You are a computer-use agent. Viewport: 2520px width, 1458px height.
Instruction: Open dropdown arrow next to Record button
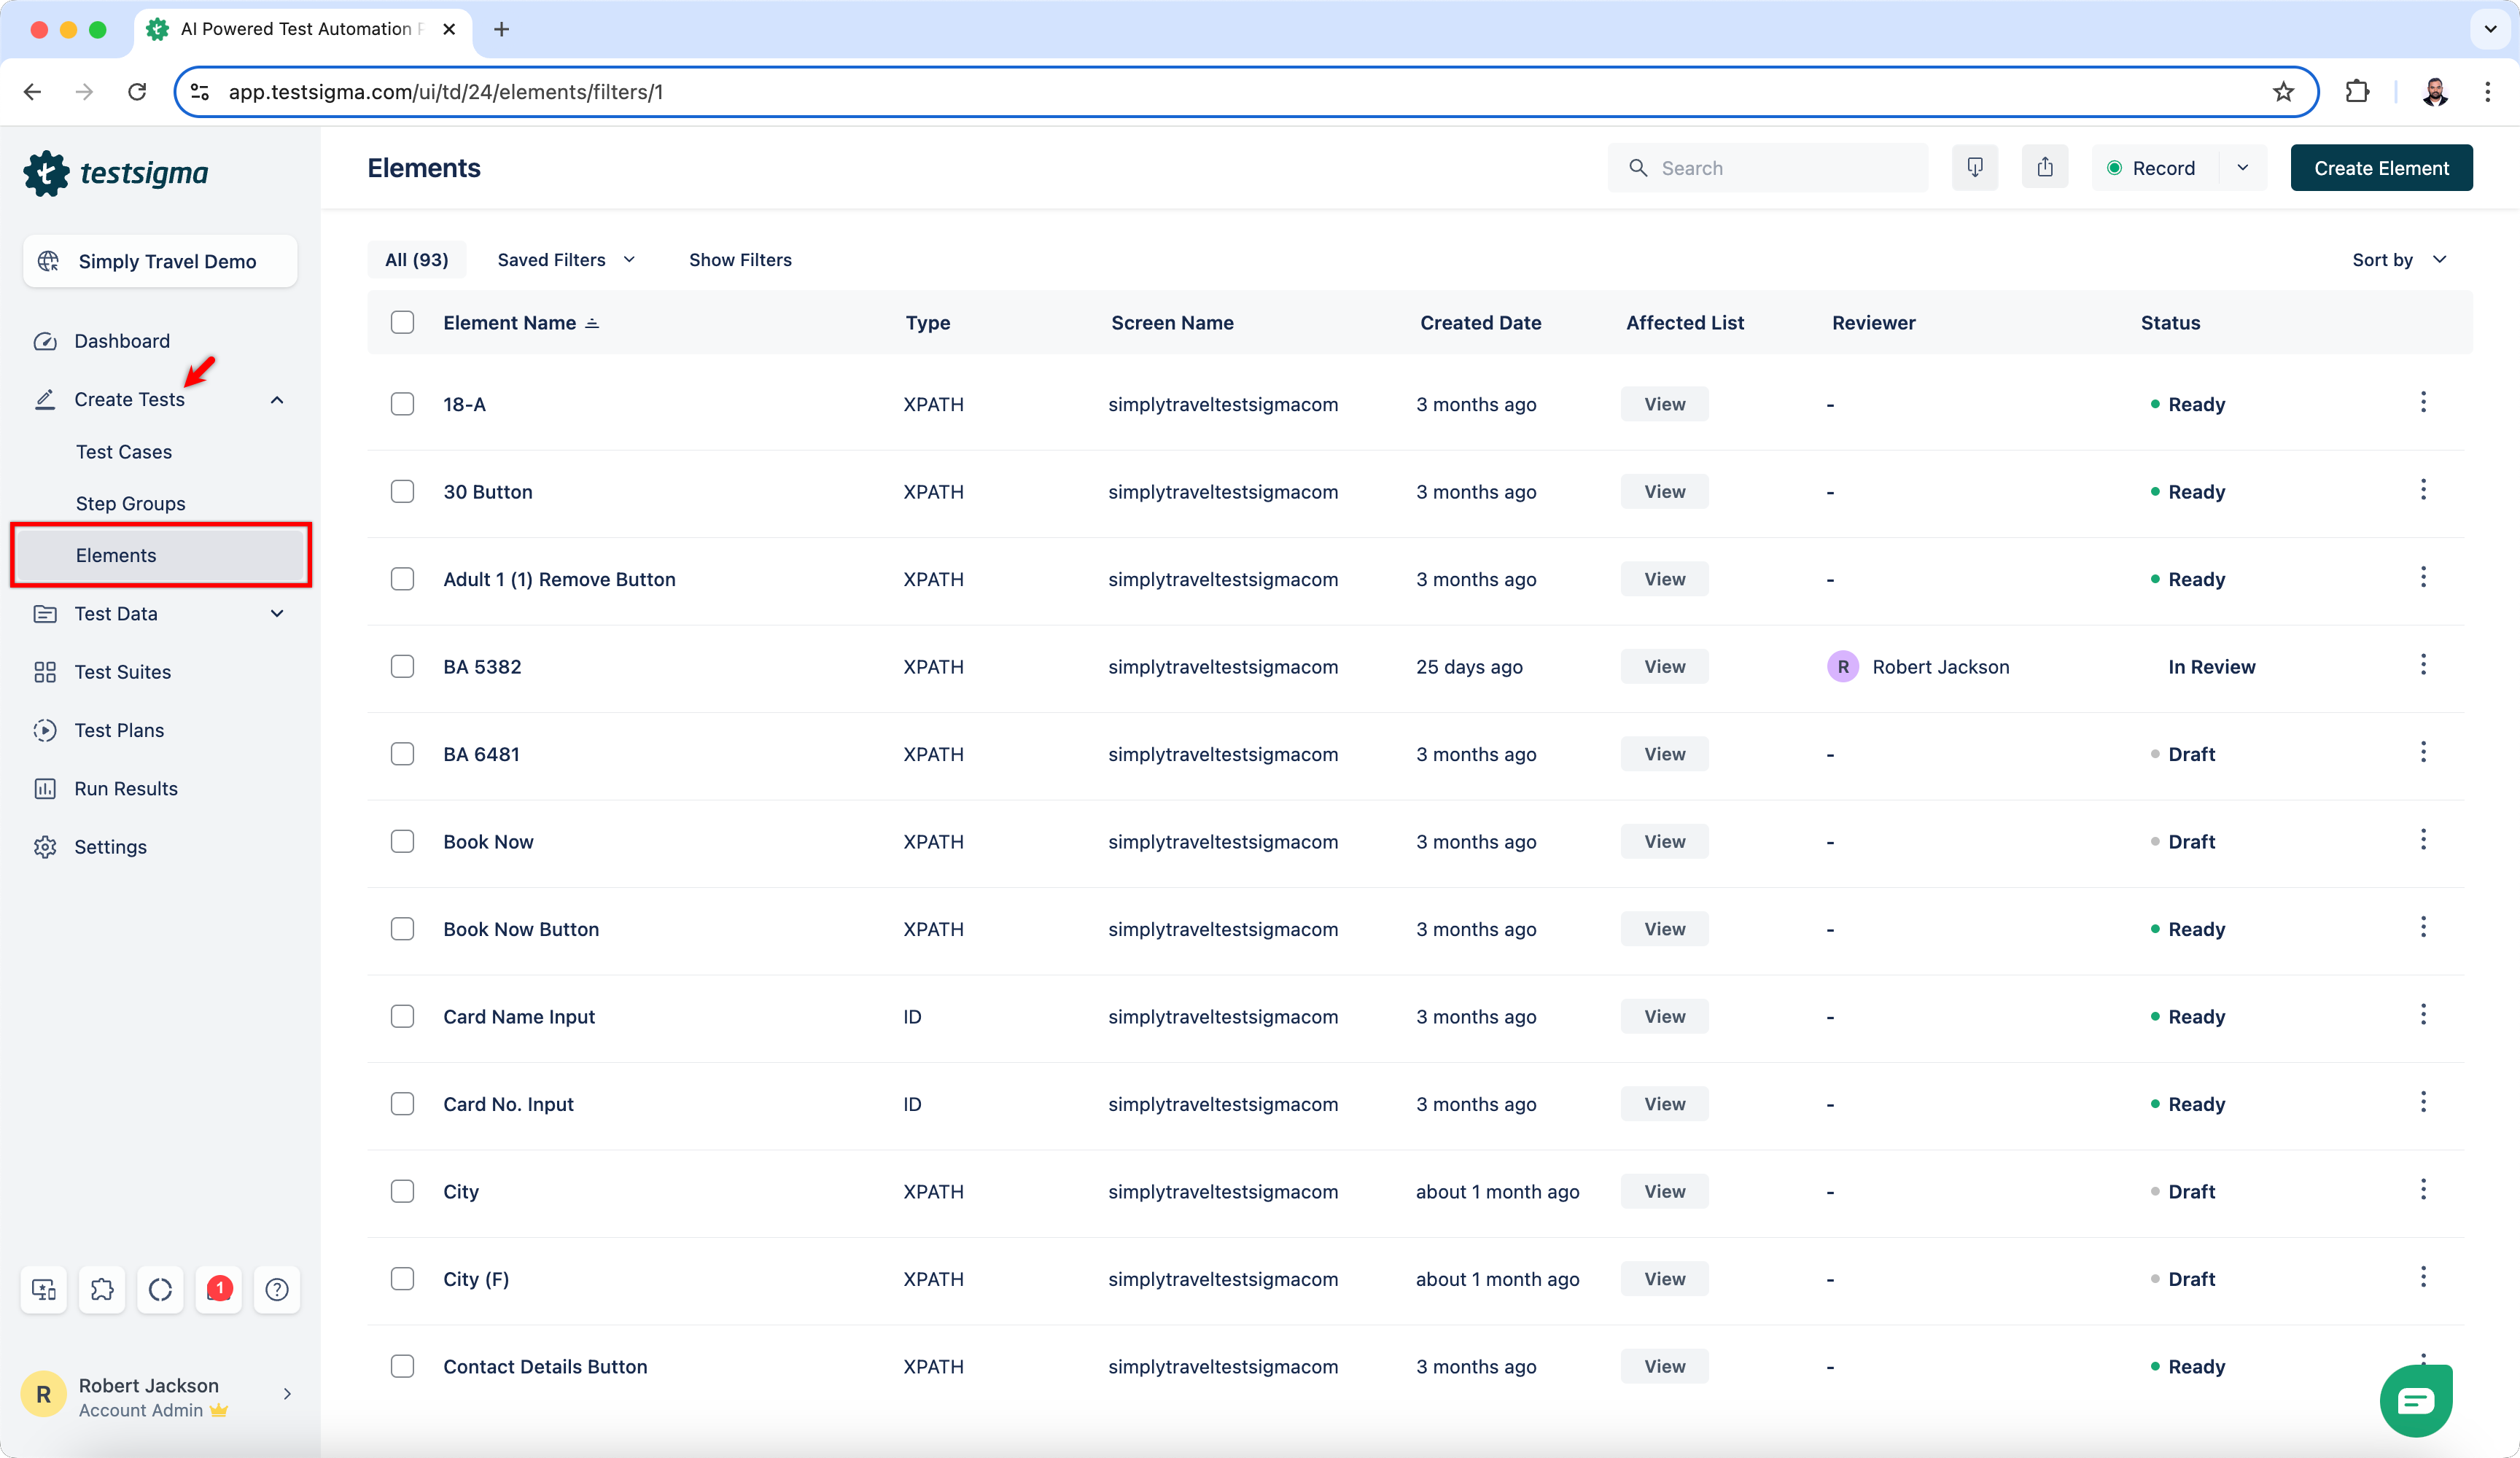(x=2242, y=168)
